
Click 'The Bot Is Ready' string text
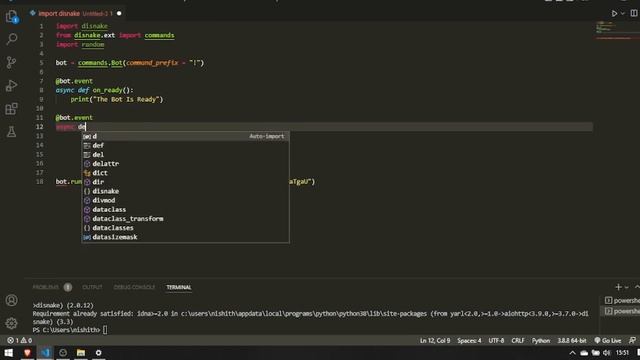(126, 100)
